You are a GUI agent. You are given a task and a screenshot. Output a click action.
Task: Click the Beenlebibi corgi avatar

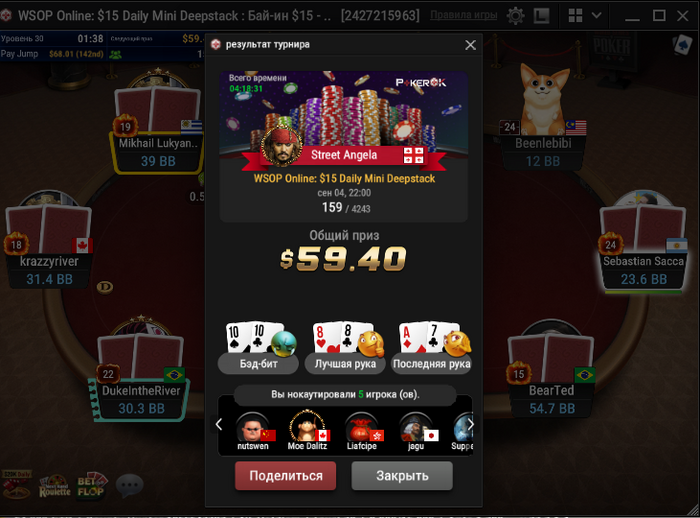tap(544, 99)
